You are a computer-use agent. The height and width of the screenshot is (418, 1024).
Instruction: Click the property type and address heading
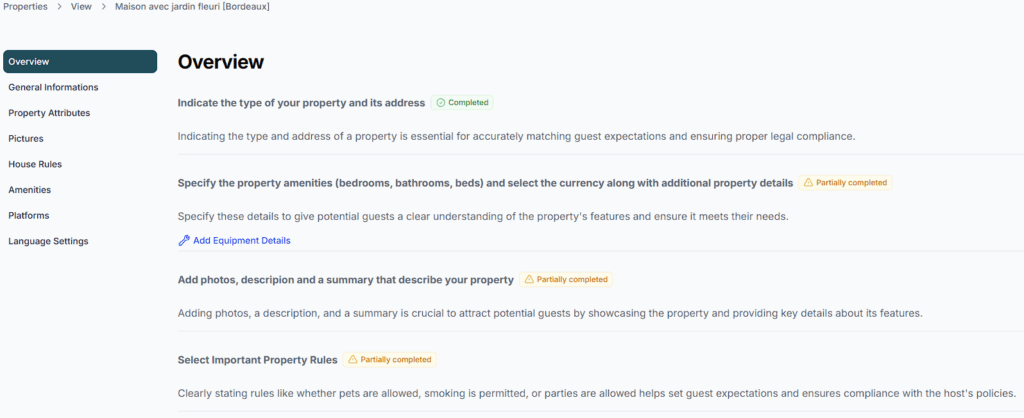click(x=301, y=103)
